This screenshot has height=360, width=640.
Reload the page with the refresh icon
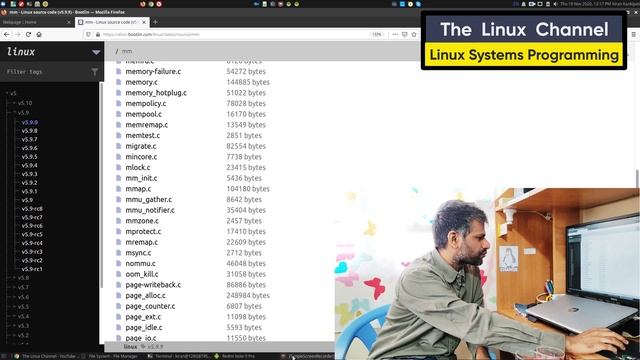pyautogui.click(x=28, y=35)
